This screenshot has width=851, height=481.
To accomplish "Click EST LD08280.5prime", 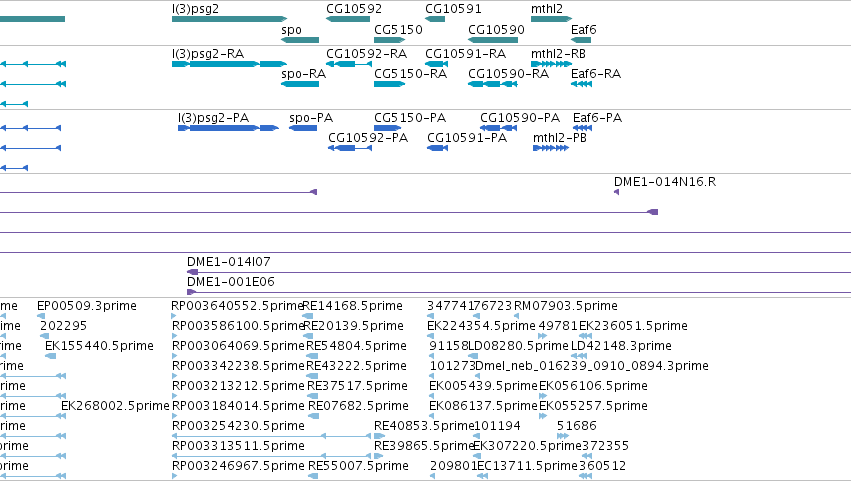I will tap(518, 346).
